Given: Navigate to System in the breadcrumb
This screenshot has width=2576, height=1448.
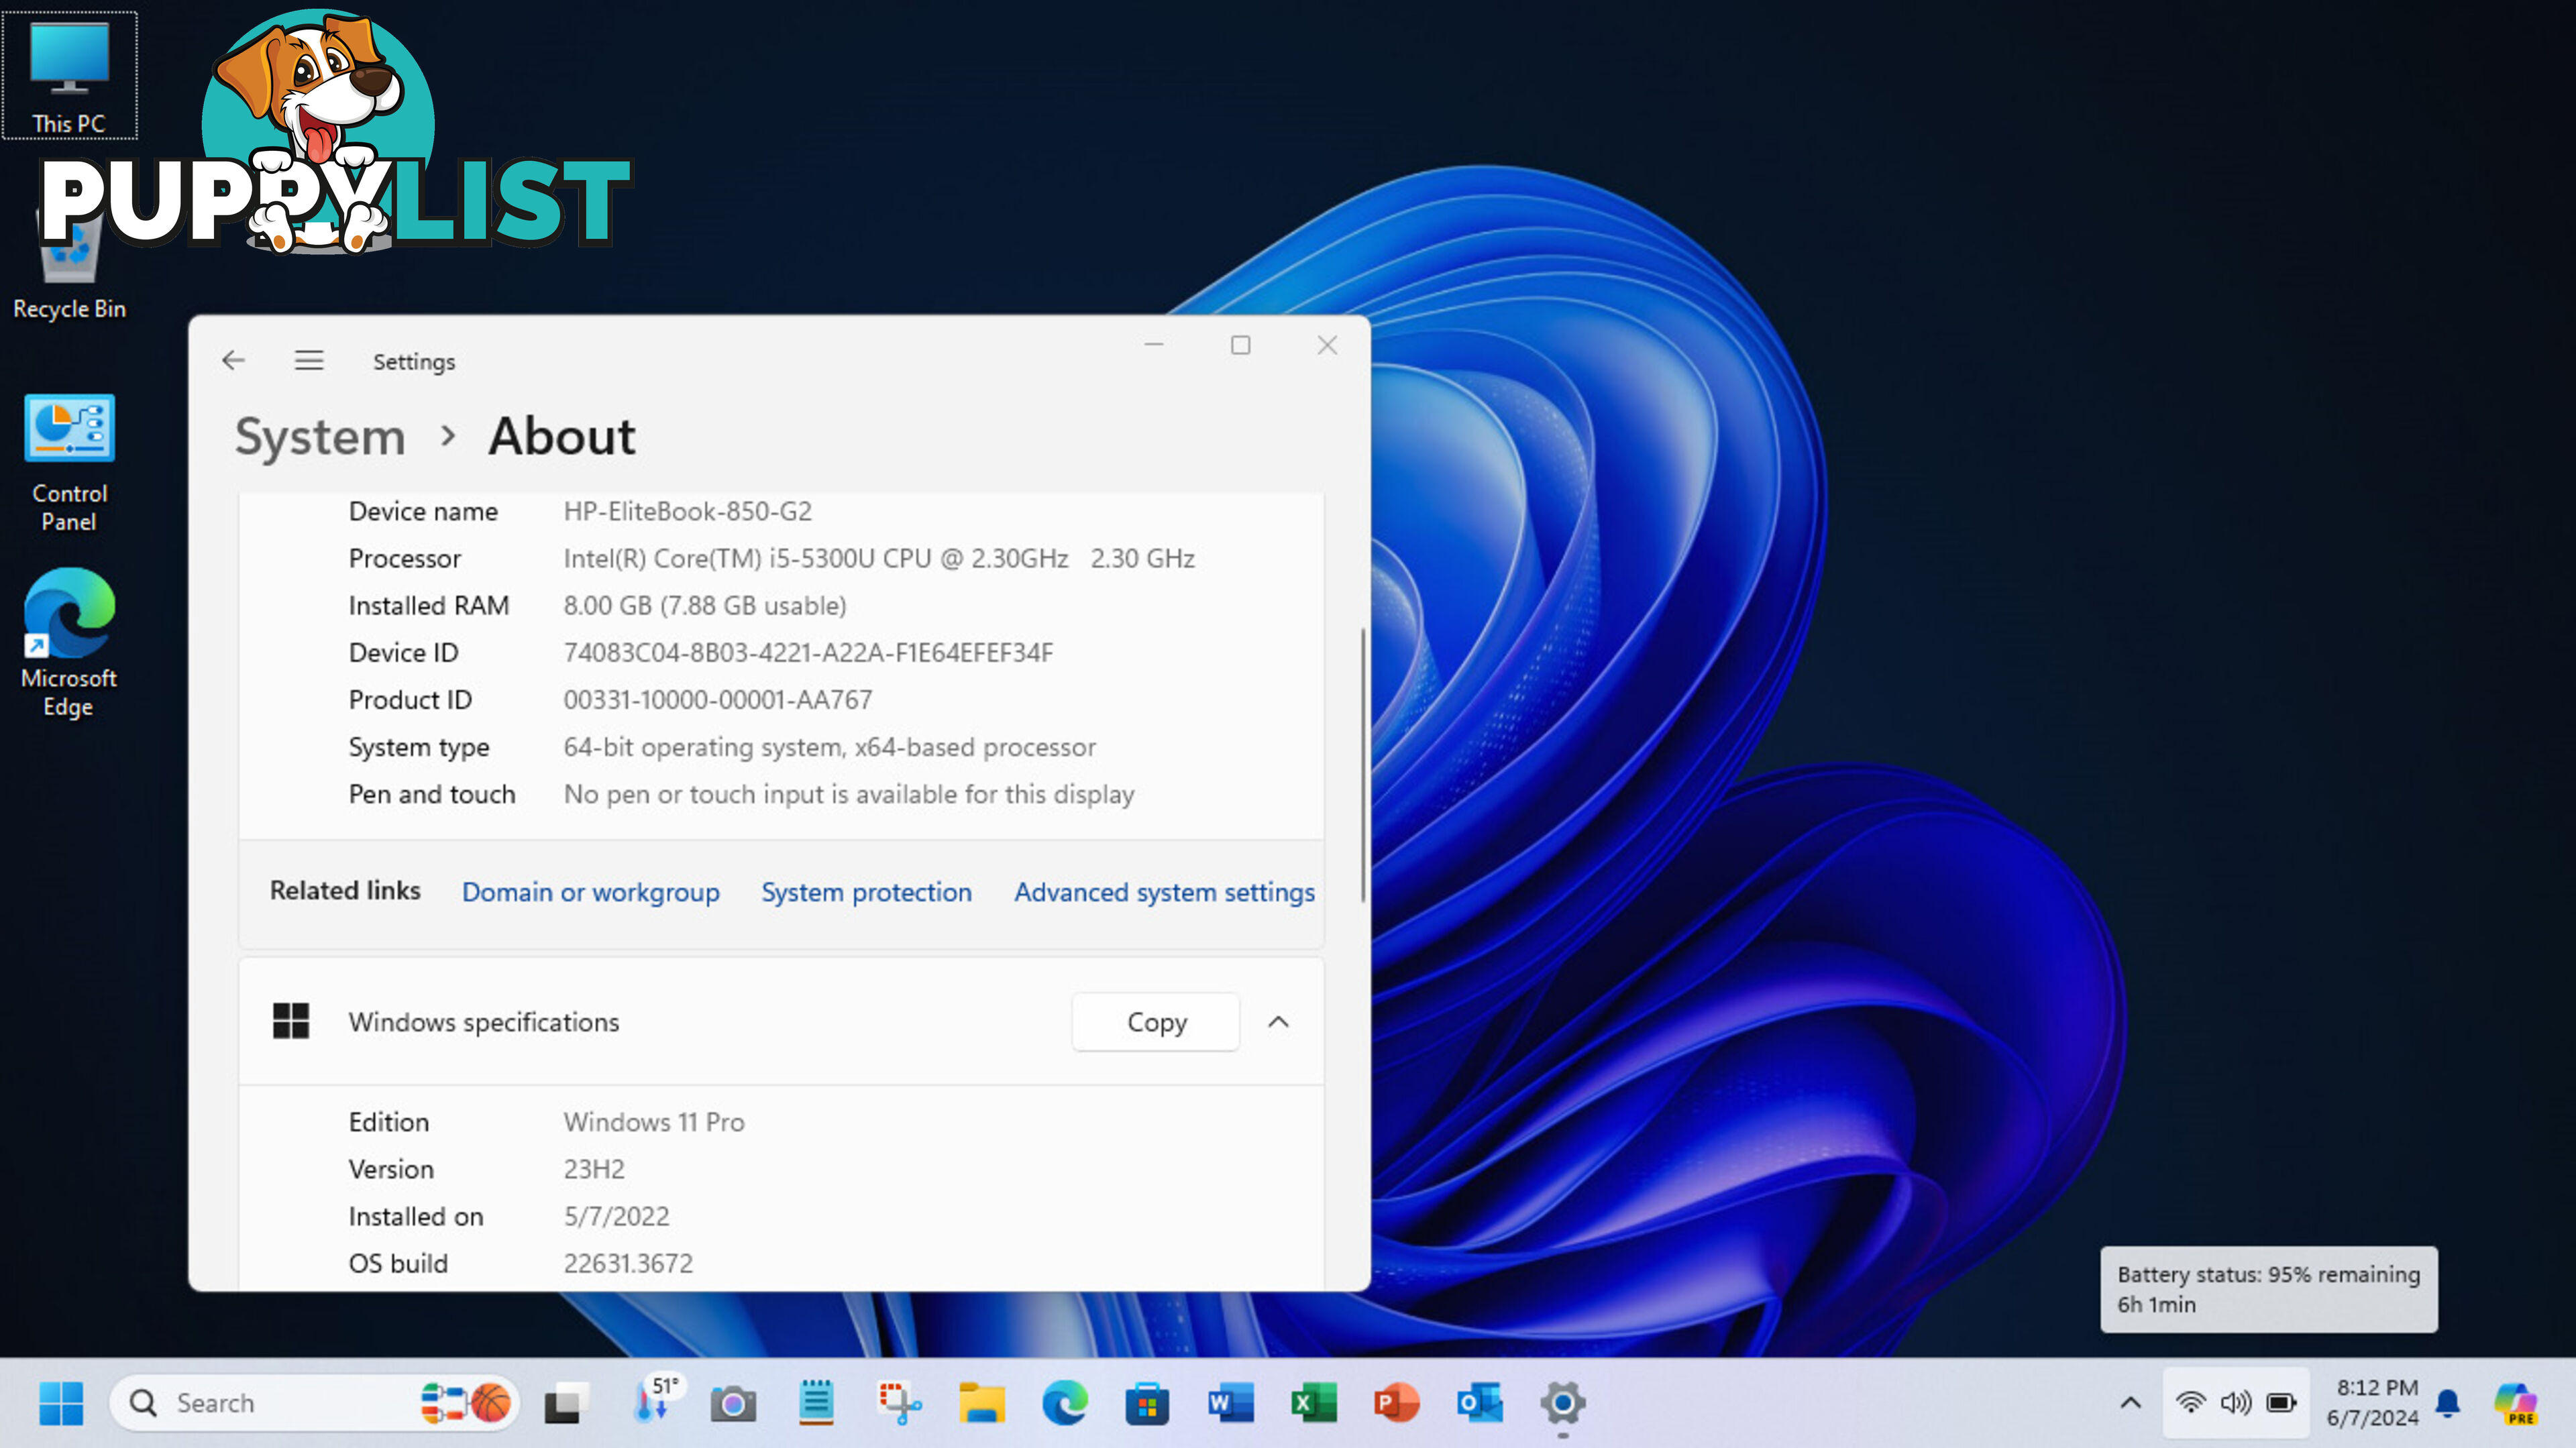Looking at the screenshot, I should click(320, 437).
